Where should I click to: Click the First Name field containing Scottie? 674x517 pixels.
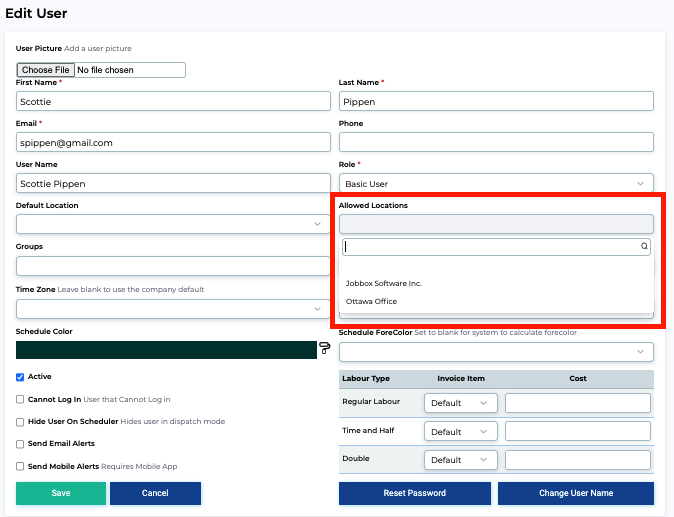[x=173, y=101]
